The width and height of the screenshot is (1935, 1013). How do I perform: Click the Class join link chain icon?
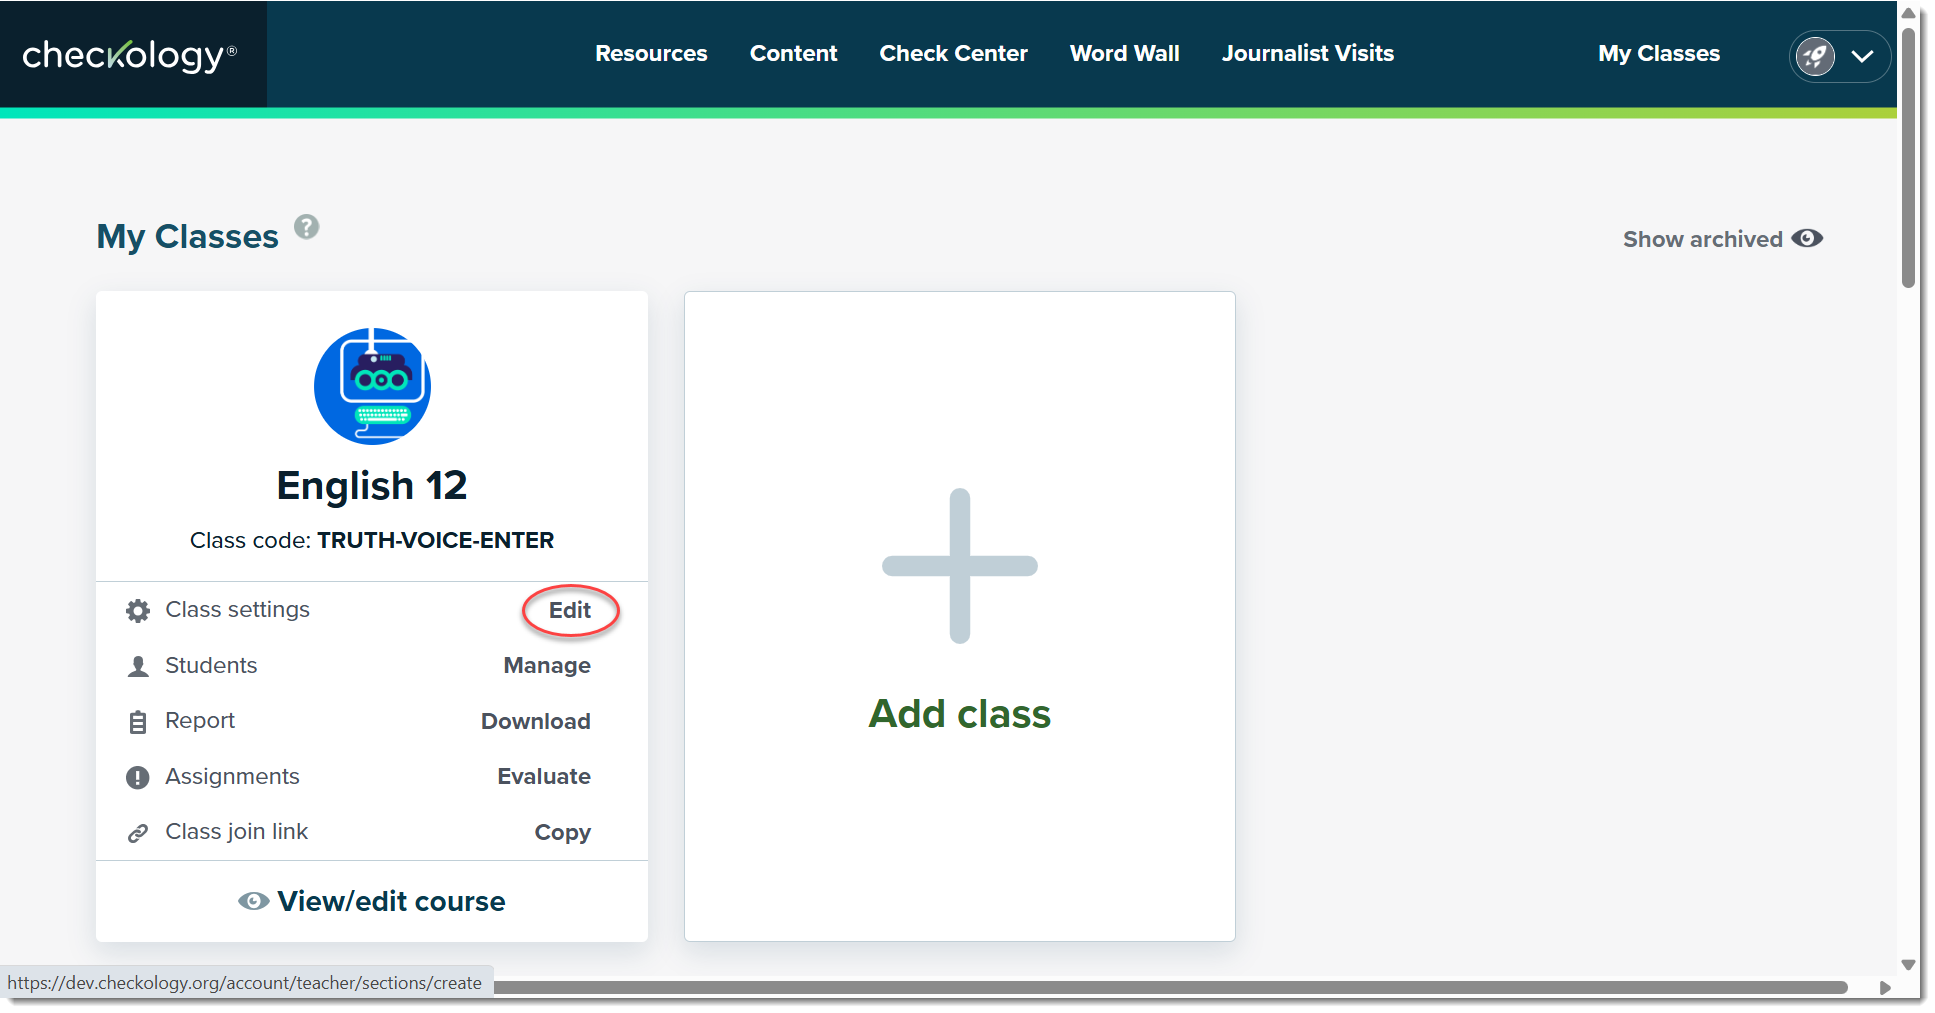point(138,833)
